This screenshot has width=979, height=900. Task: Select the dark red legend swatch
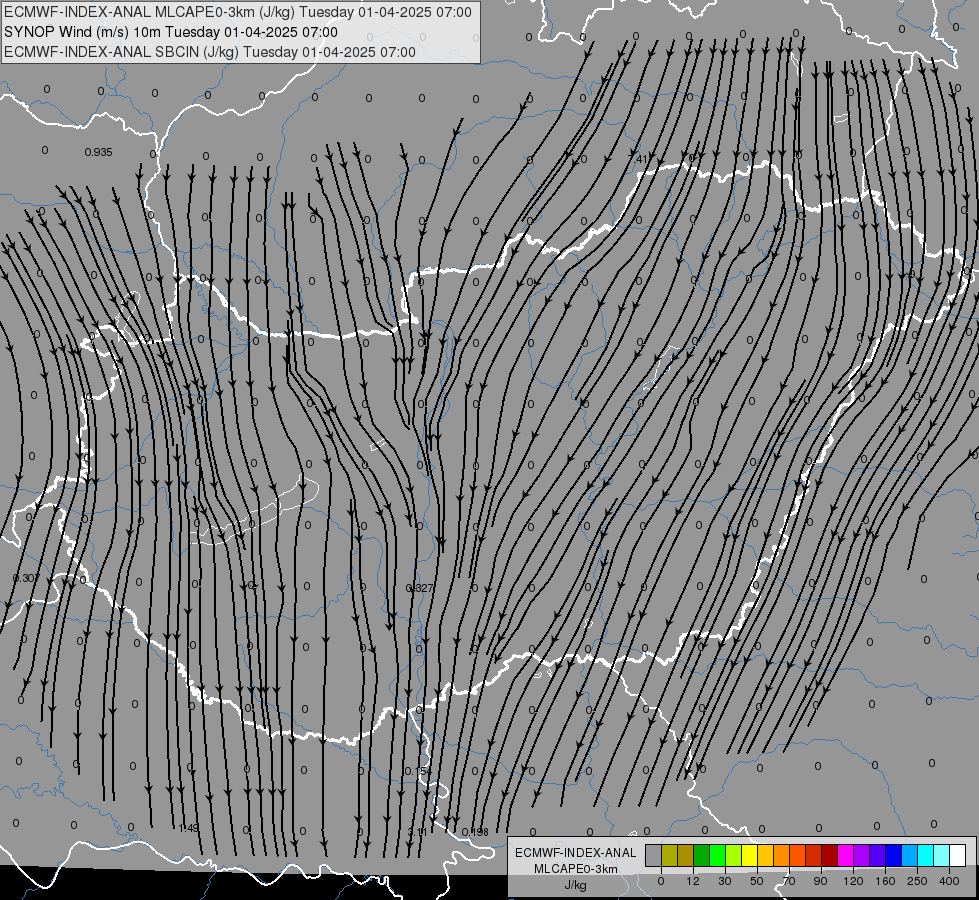(x=829, y=855)
